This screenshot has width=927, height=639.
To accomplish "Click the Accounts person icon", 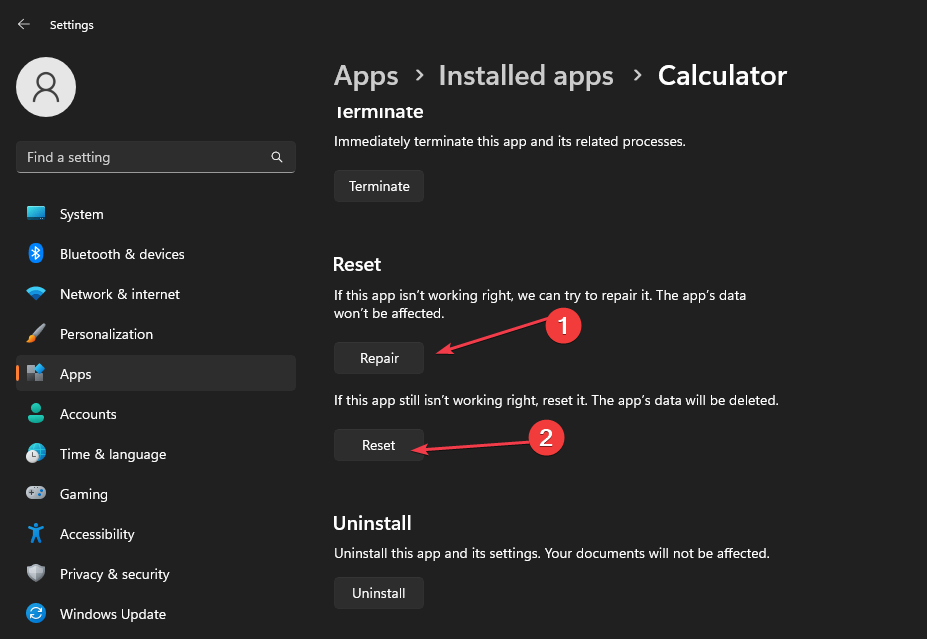I will click(36, 413).
